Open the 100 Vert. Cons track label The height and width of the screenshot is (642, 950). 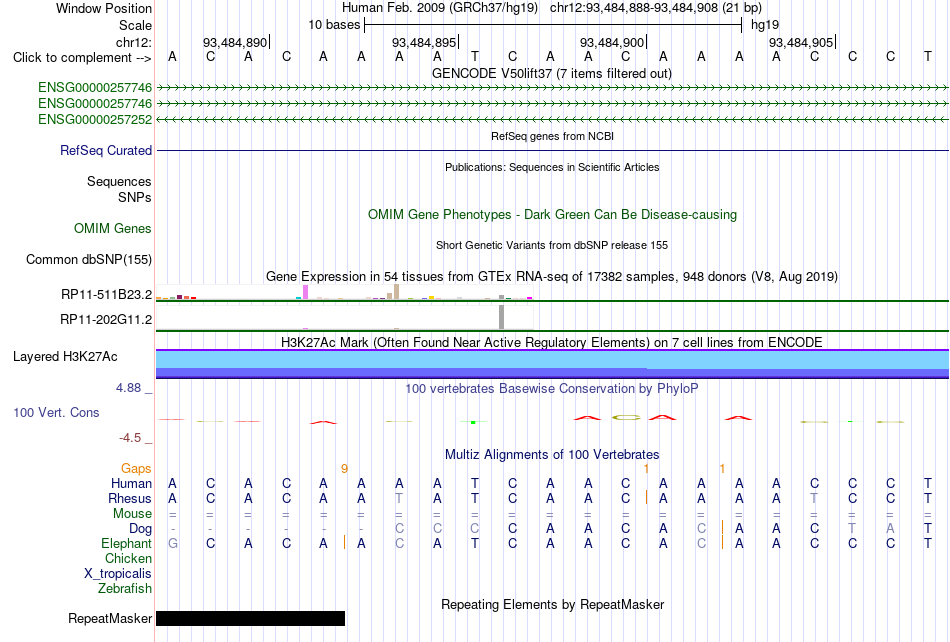coord(56,412)
